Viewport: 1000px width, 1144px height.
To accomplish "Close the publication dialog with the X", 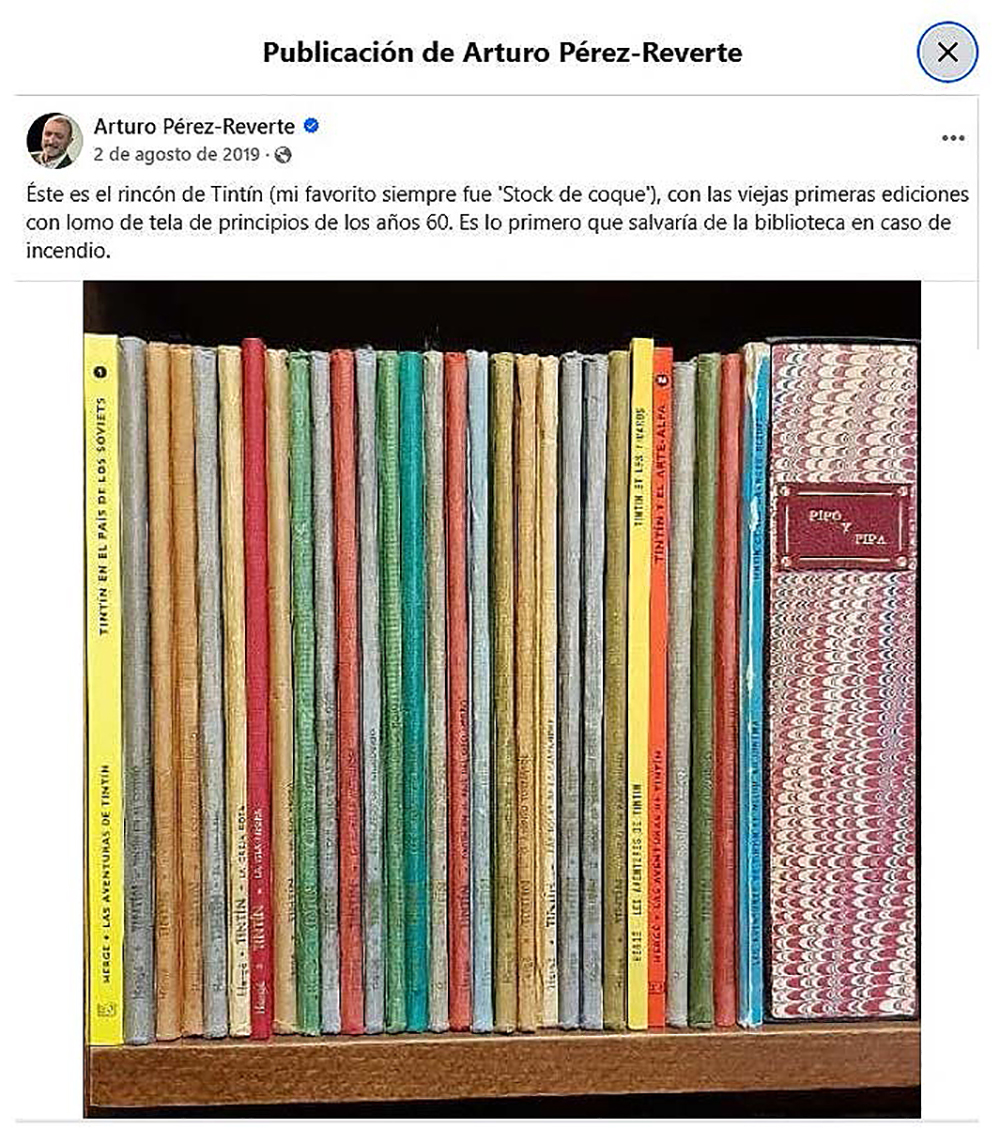I will tap(947, 52).
